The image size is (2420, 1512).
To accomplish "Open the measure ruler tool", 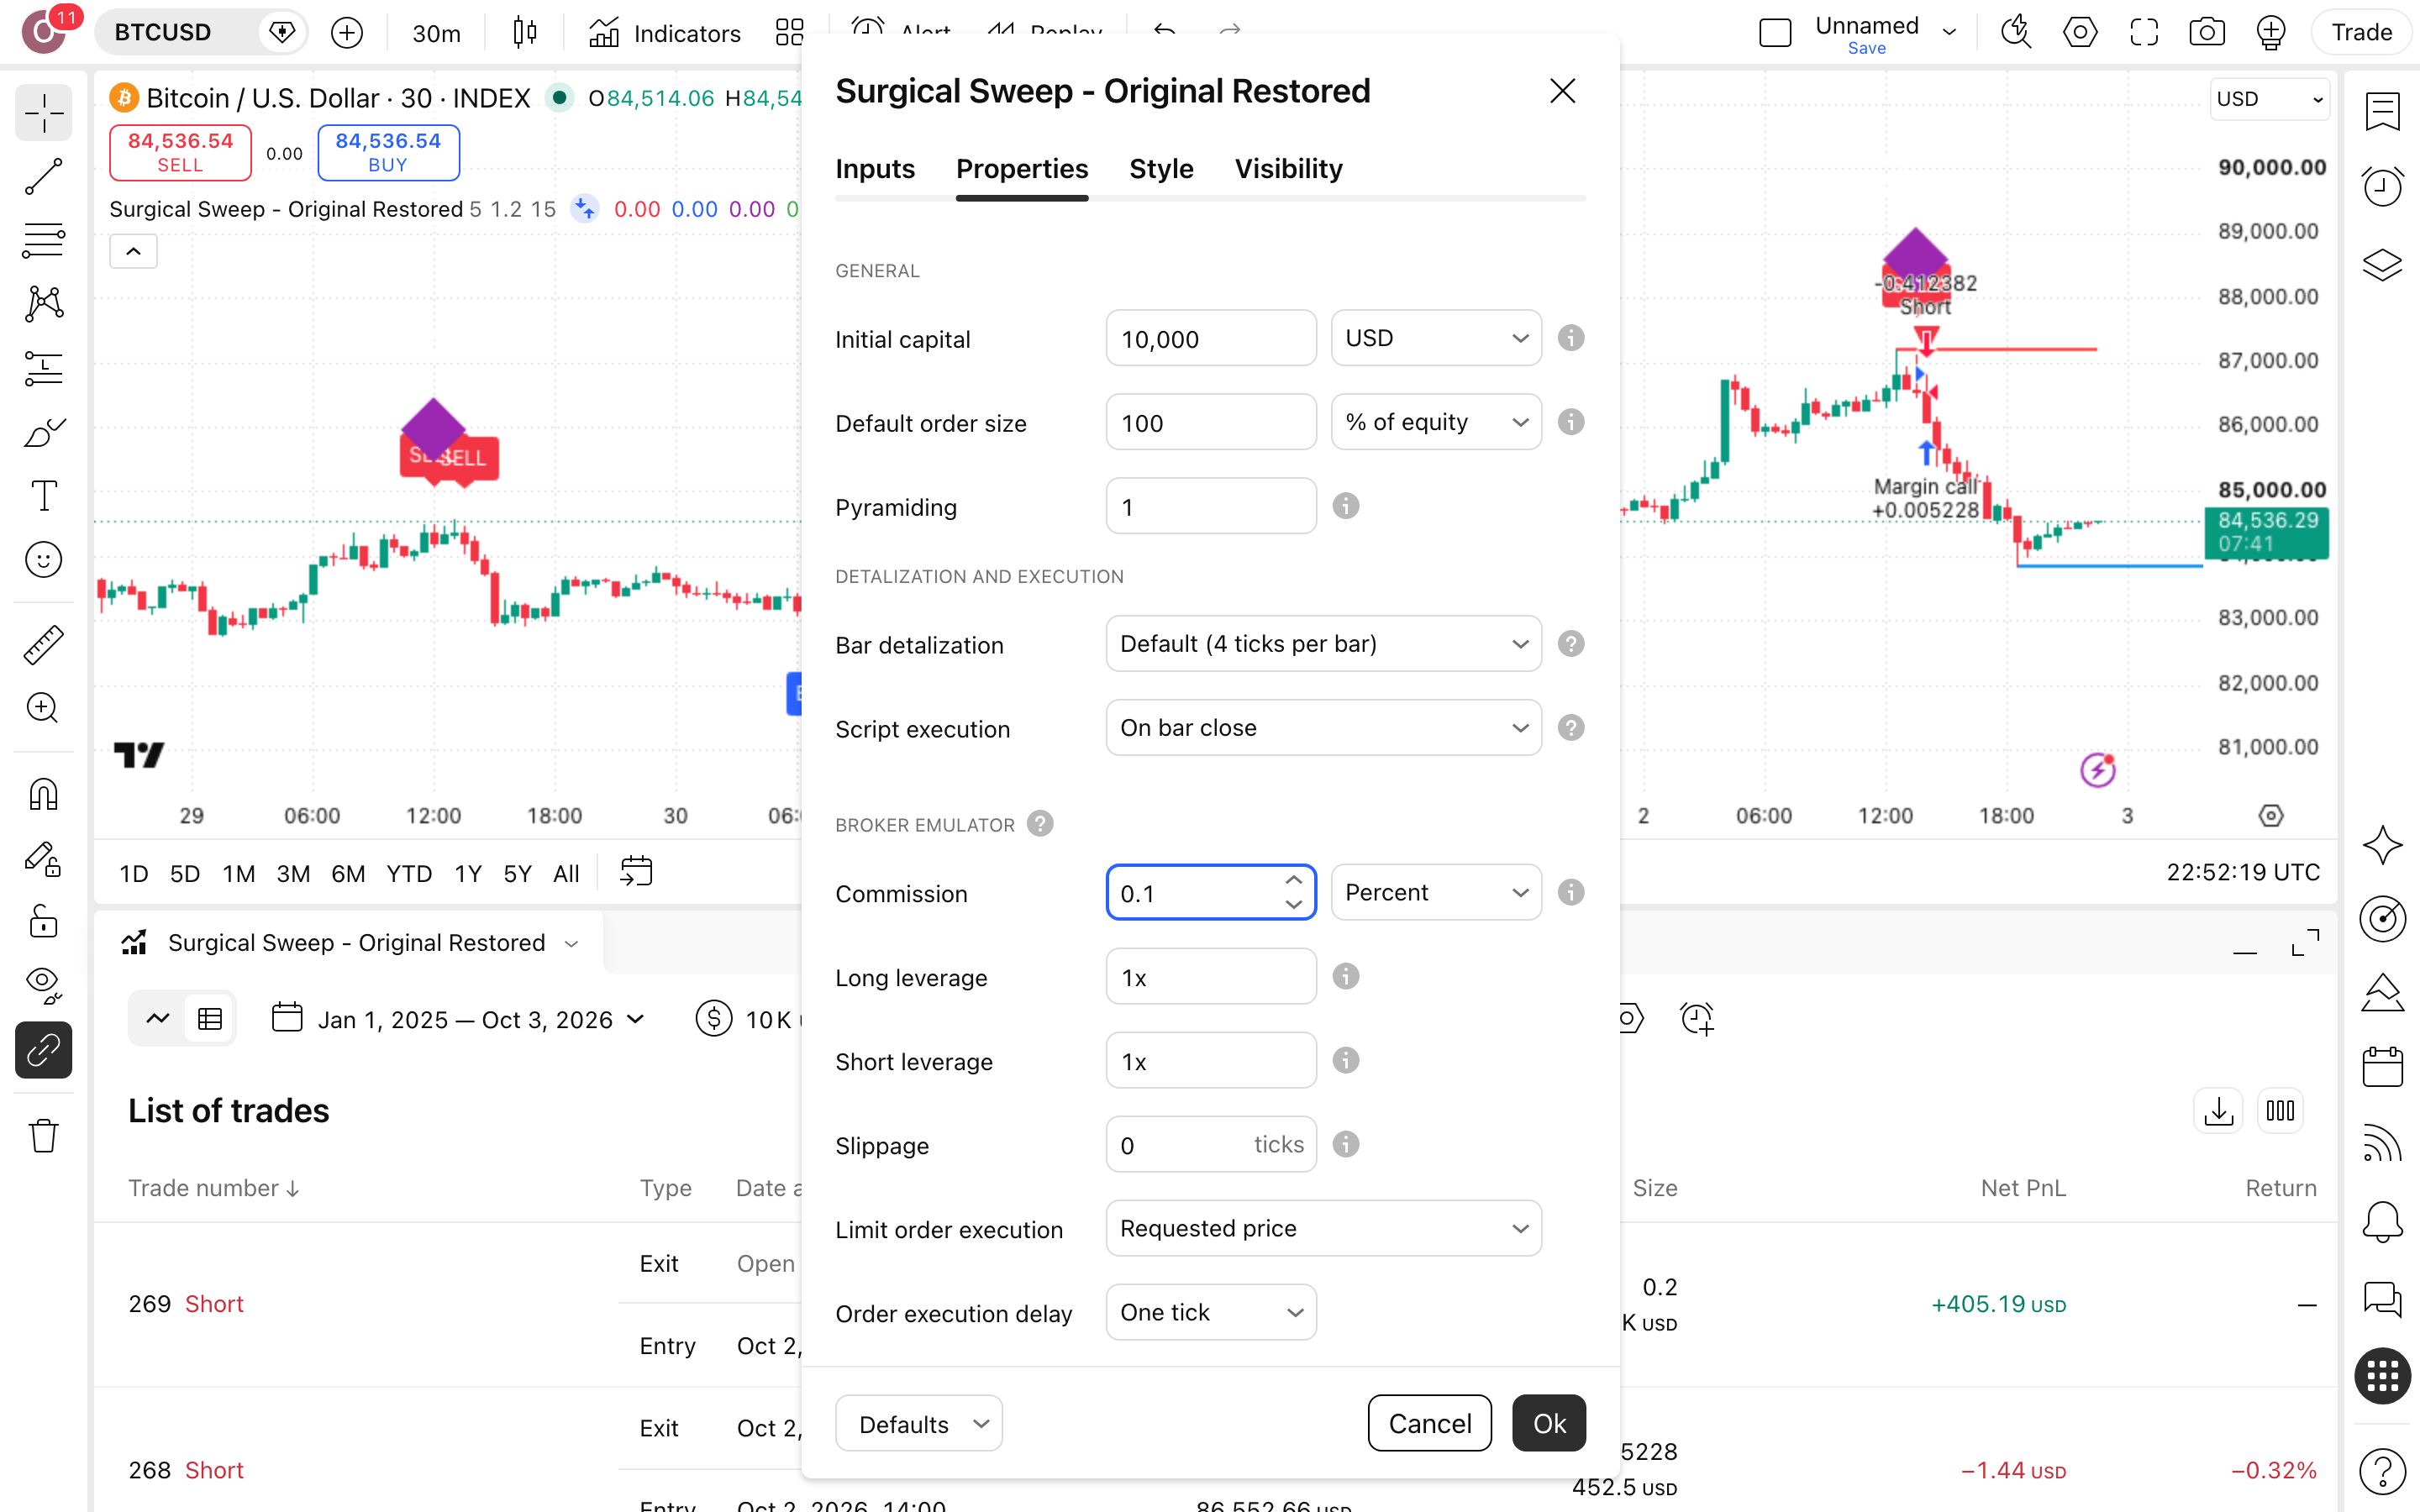I will 43,645.
